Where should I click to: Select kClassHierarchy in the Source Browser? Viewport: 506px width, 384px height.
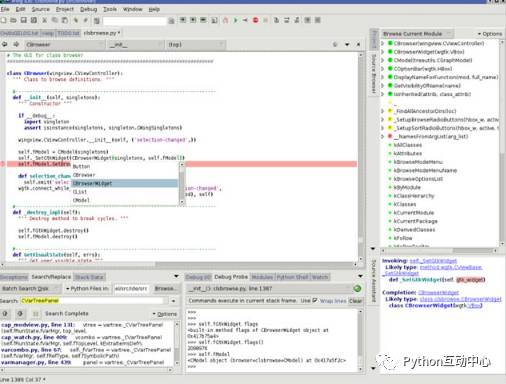tap(414, 196)
